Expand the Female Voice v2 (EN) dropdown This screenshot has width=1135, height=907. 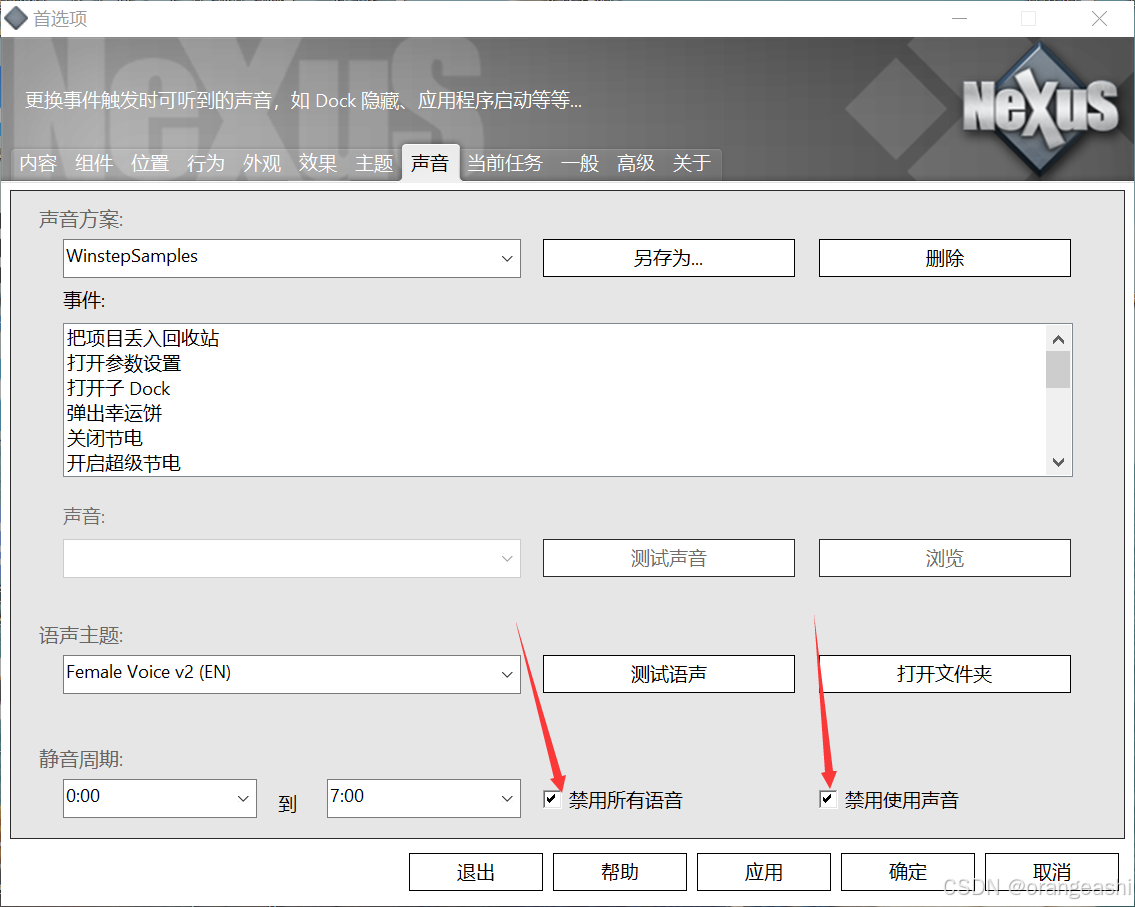(x=292, y=675)
